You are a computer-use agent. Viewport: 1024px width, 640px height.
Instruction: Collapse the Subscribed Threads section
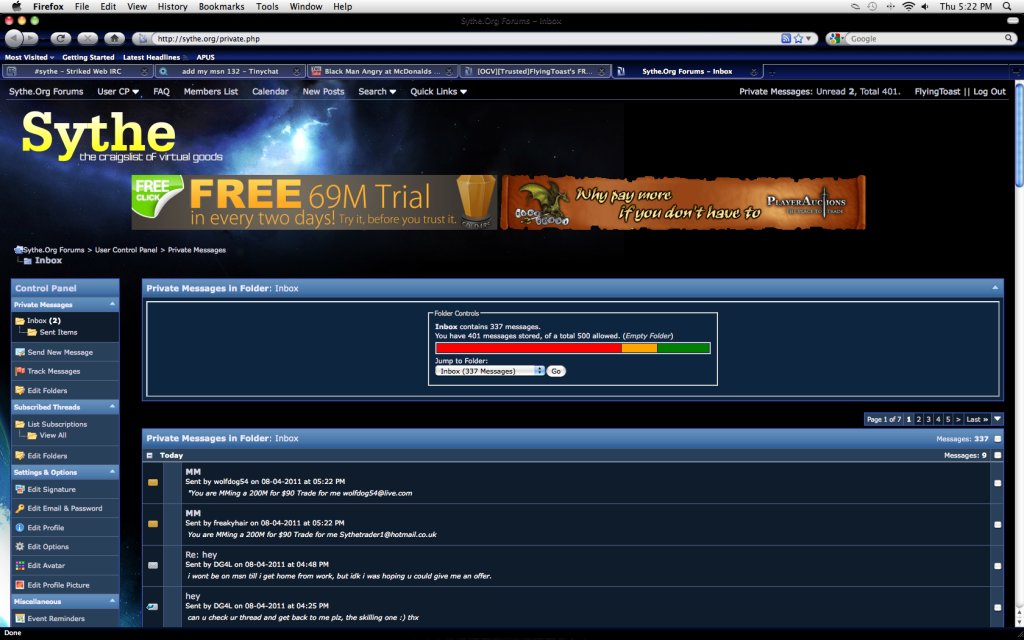point(112,407)
